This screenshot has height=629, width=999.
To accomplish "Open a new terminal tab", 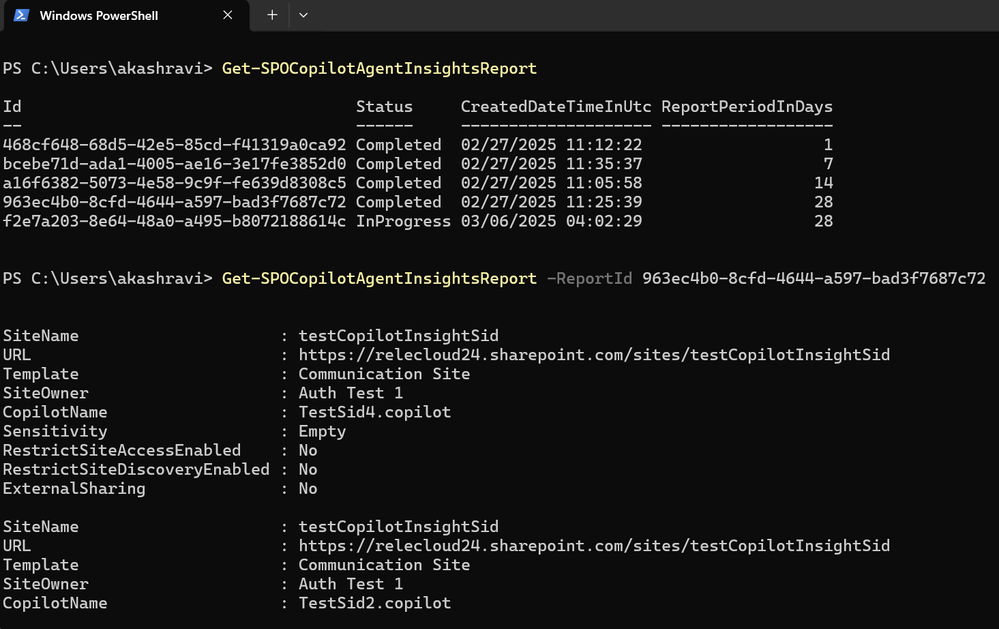I will 272,15.
